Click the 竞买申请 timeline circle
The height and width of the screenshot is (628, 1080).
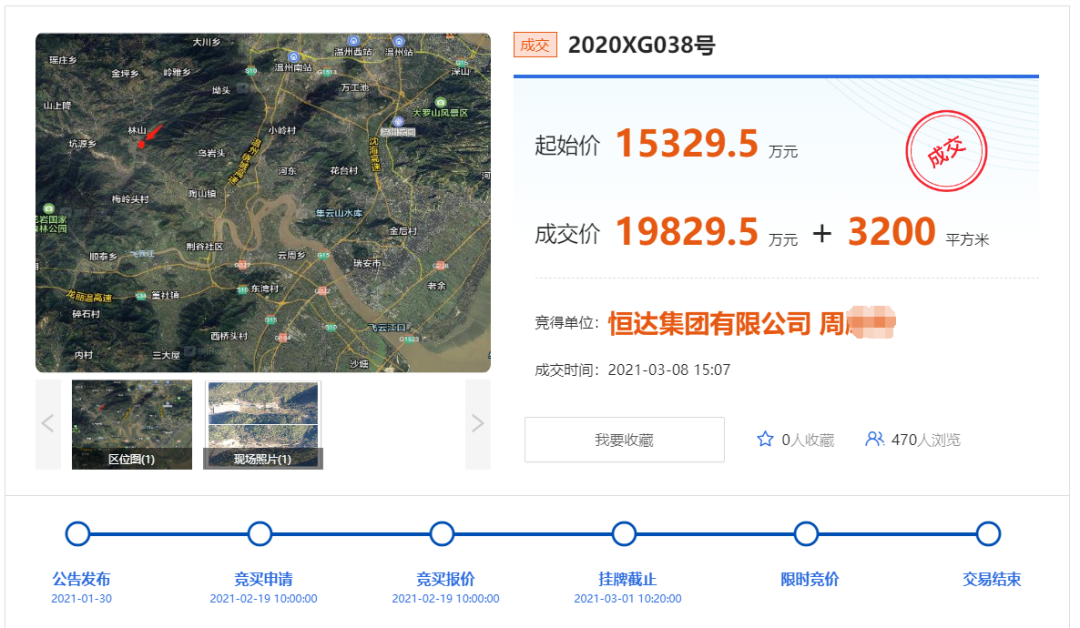pyautogui.click(x=260, y=534)
